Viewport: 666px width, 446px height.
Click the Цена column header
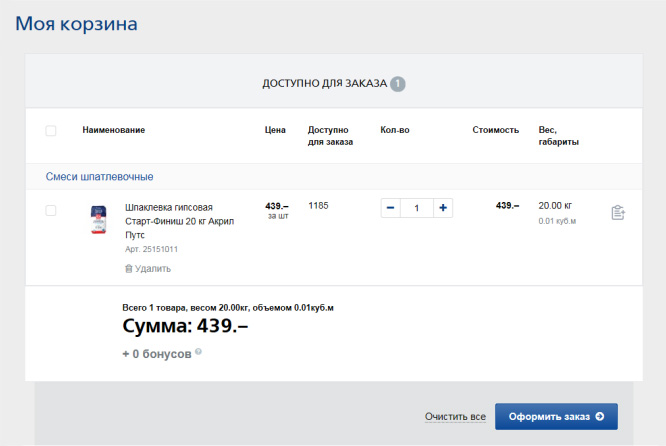click(275, 130)
